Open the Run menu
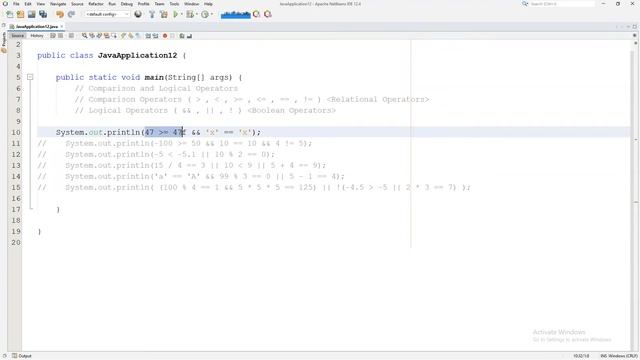The image size is (640, 360). click(x=112, y=4)
